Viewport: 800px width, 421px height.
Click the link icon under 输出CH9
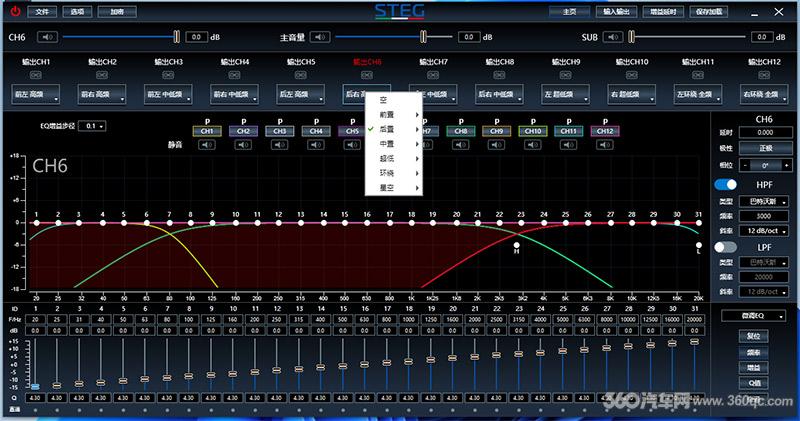pos(565,75)
